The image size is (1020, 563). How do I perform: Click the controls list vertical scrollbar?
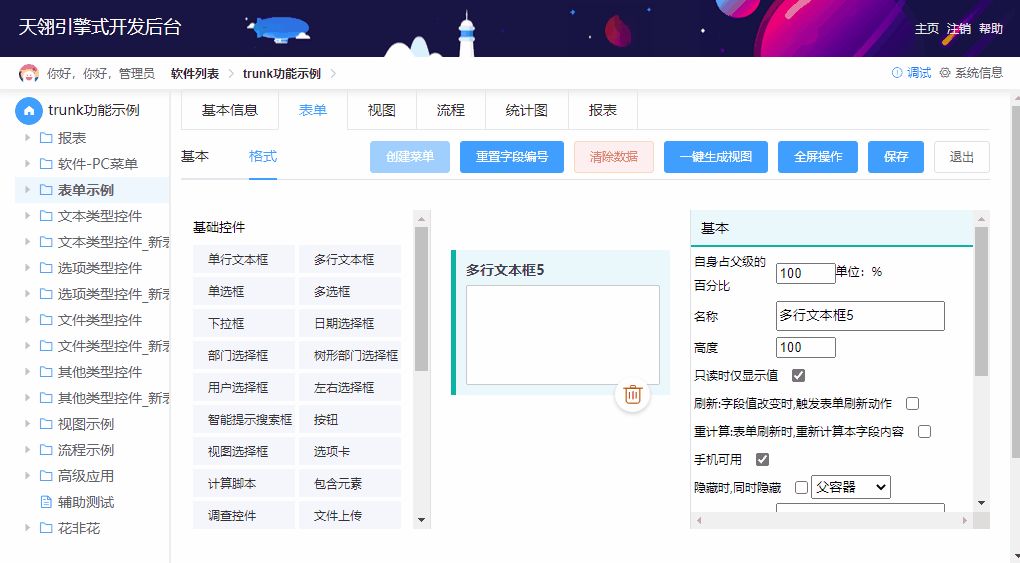coord(422,300)
